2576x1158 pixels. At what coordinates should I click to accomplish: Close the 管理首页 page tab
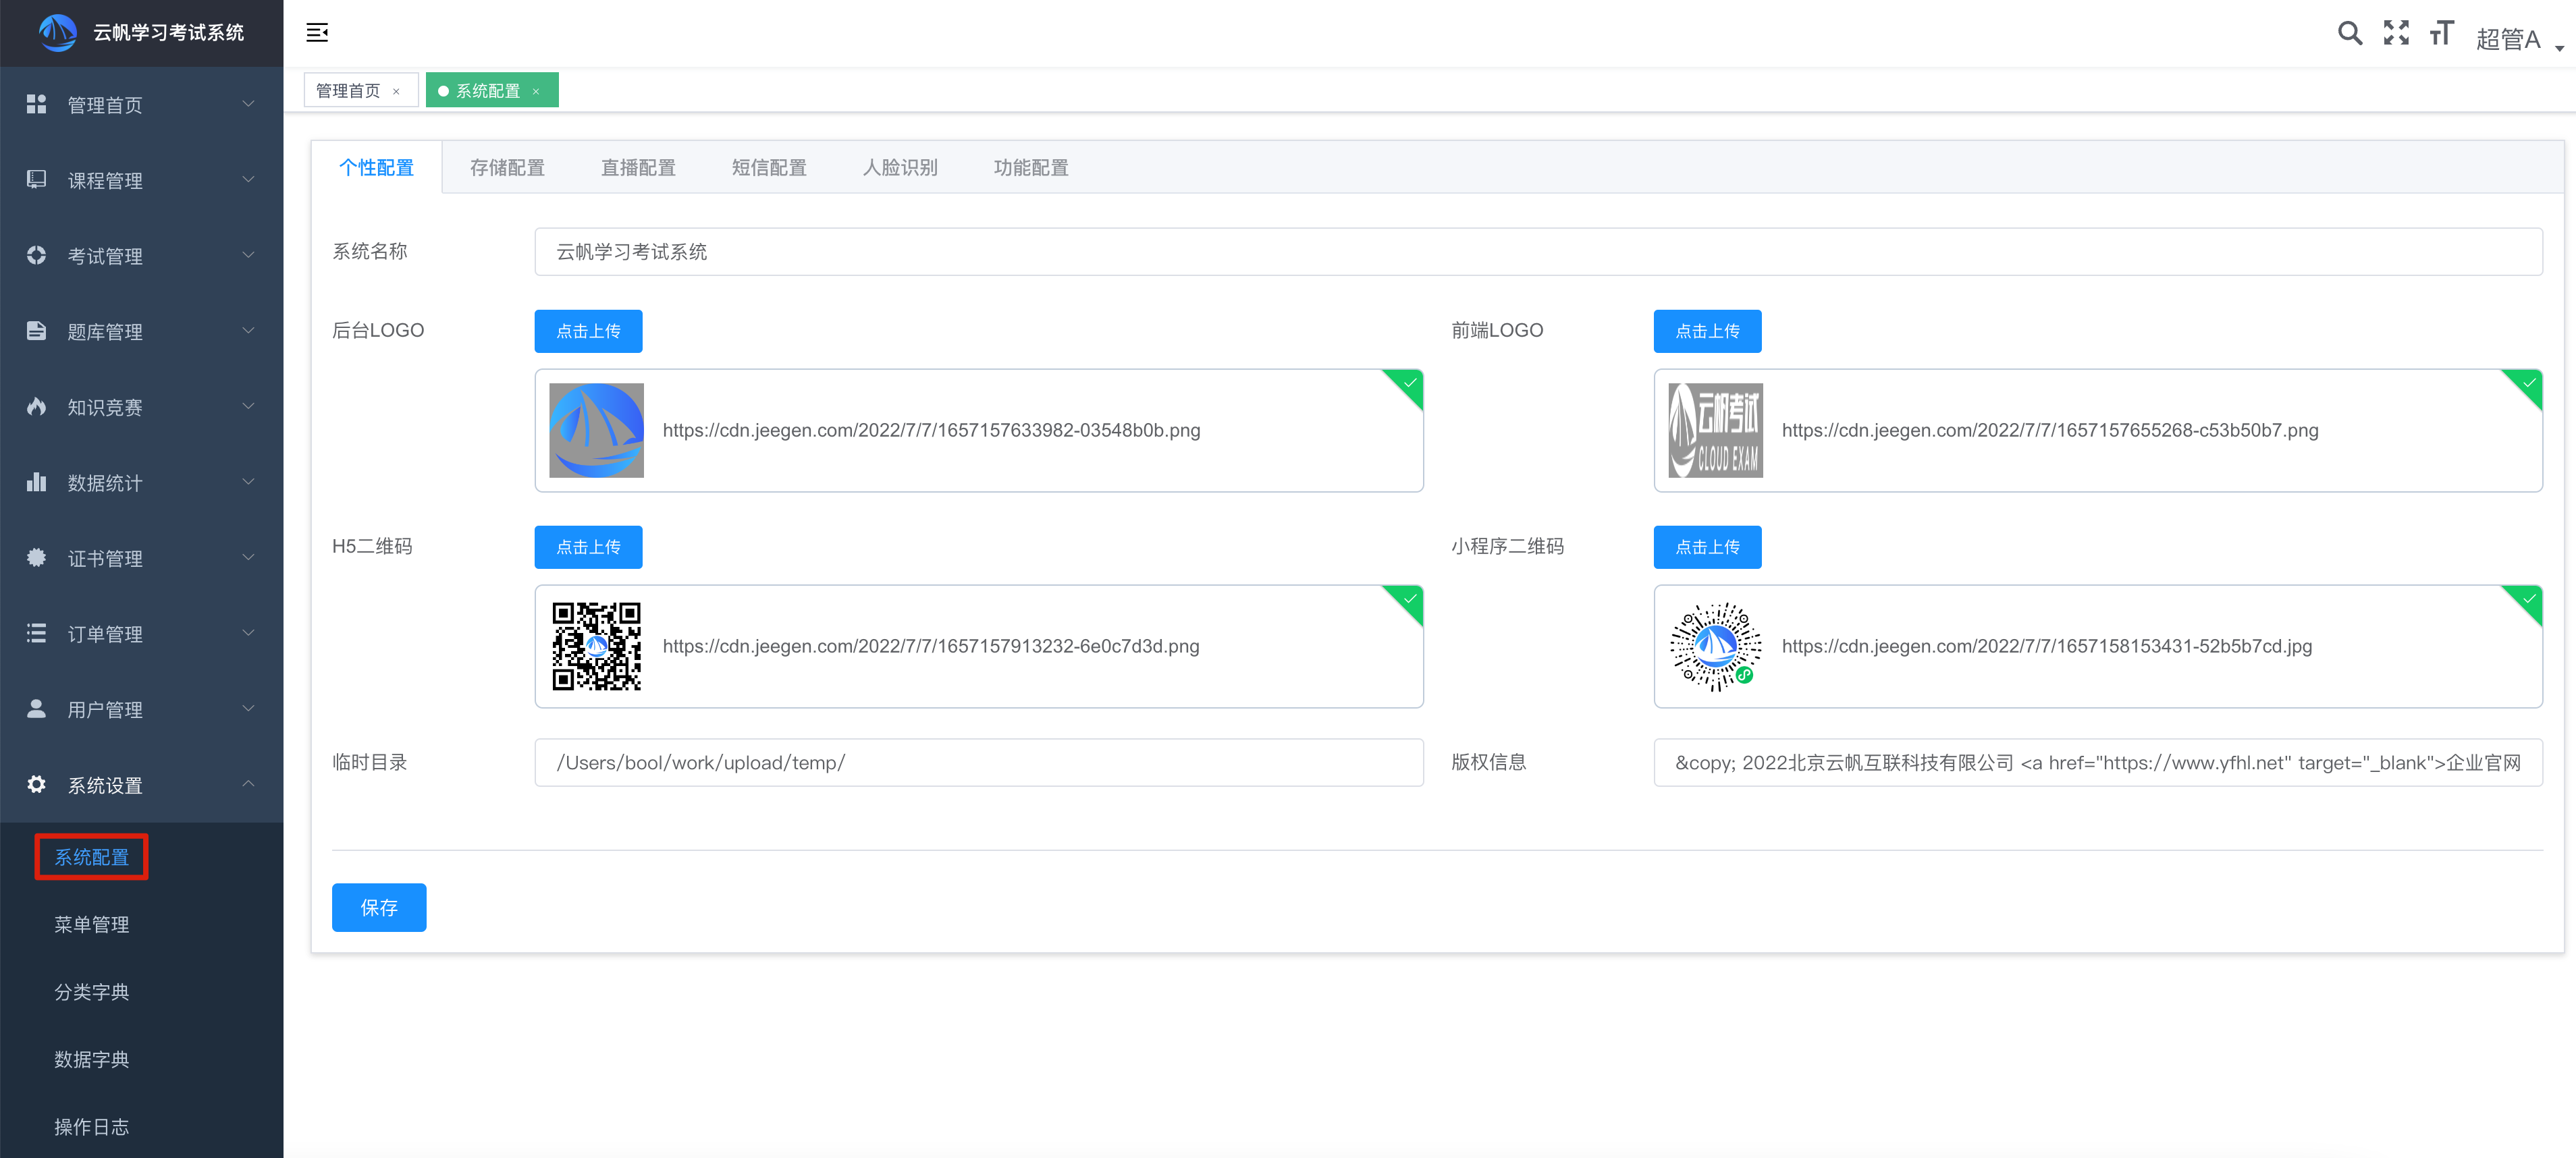pyautogui.click(x=396, y=91)
